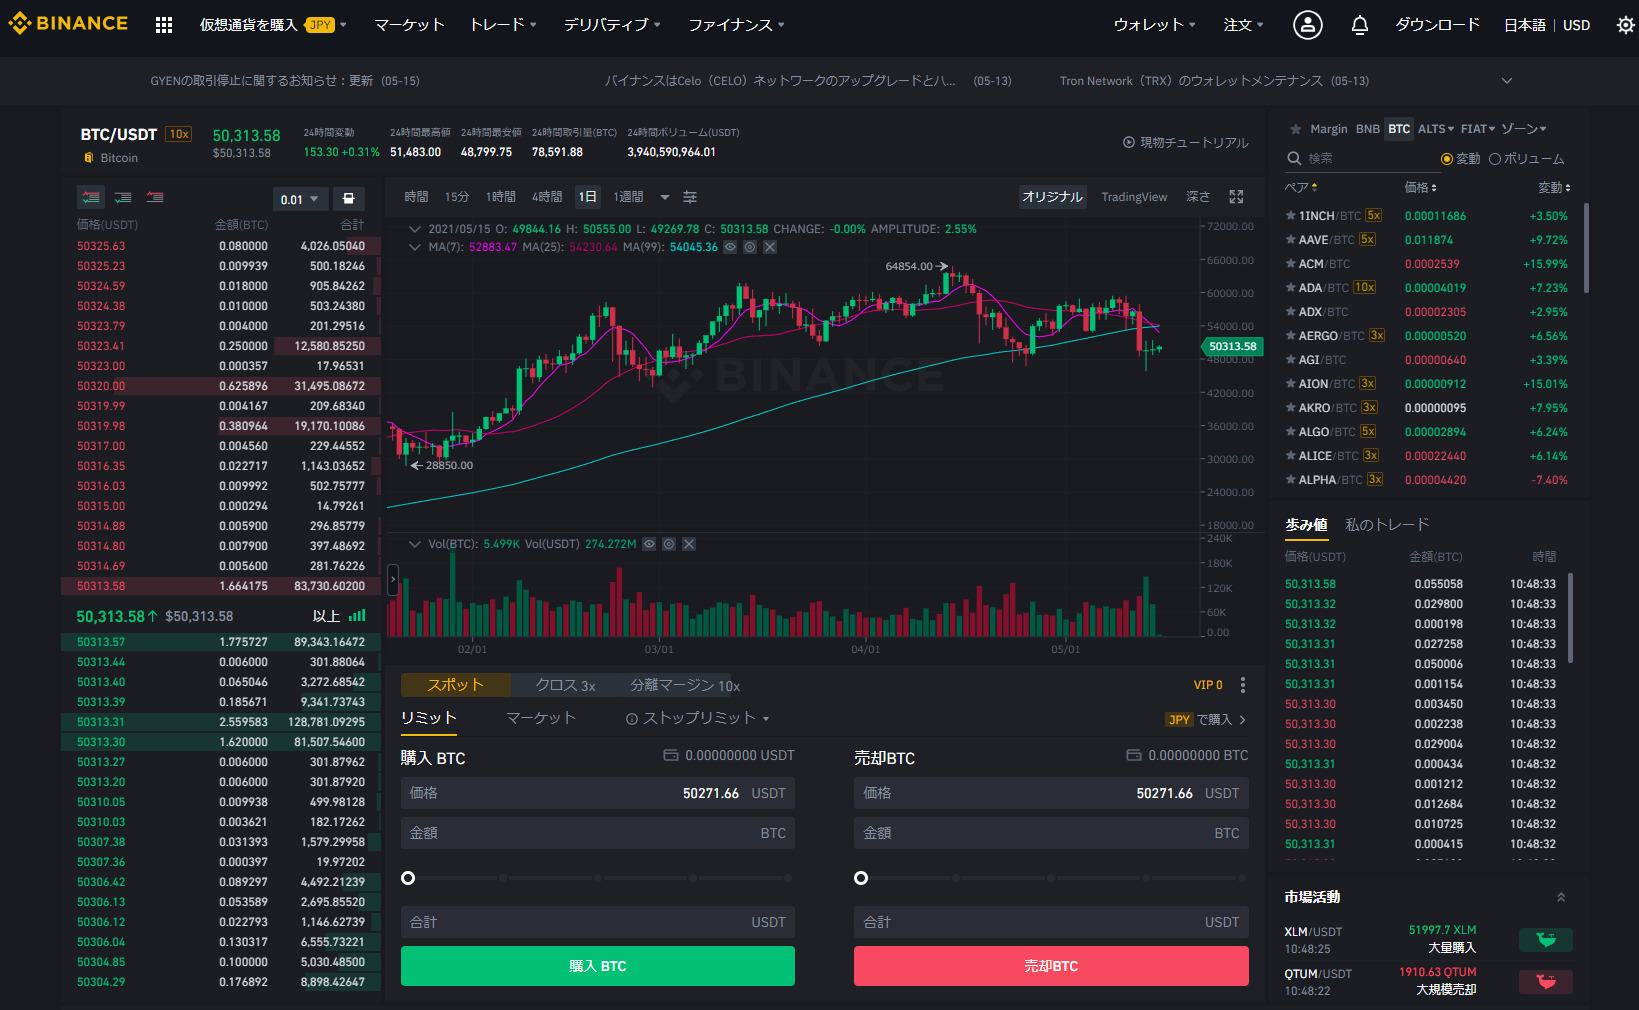Open the apps grid menu icon

[164, 25]
